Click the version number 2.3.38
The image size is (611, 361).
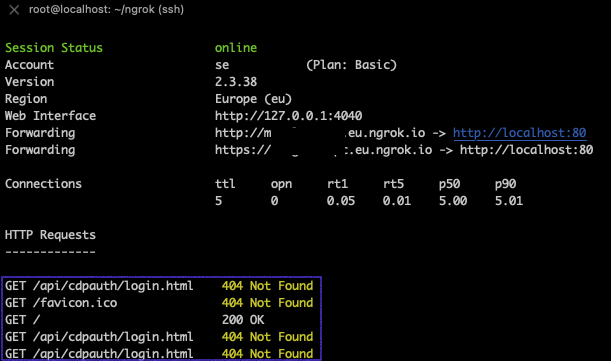236,82
